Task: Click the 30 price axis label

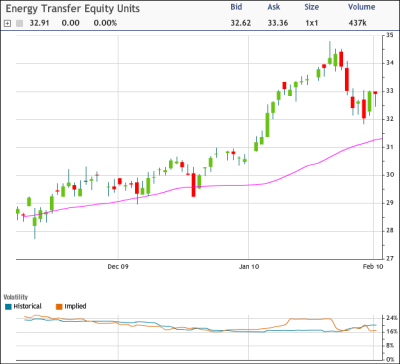Action: [x=390, y=175]
